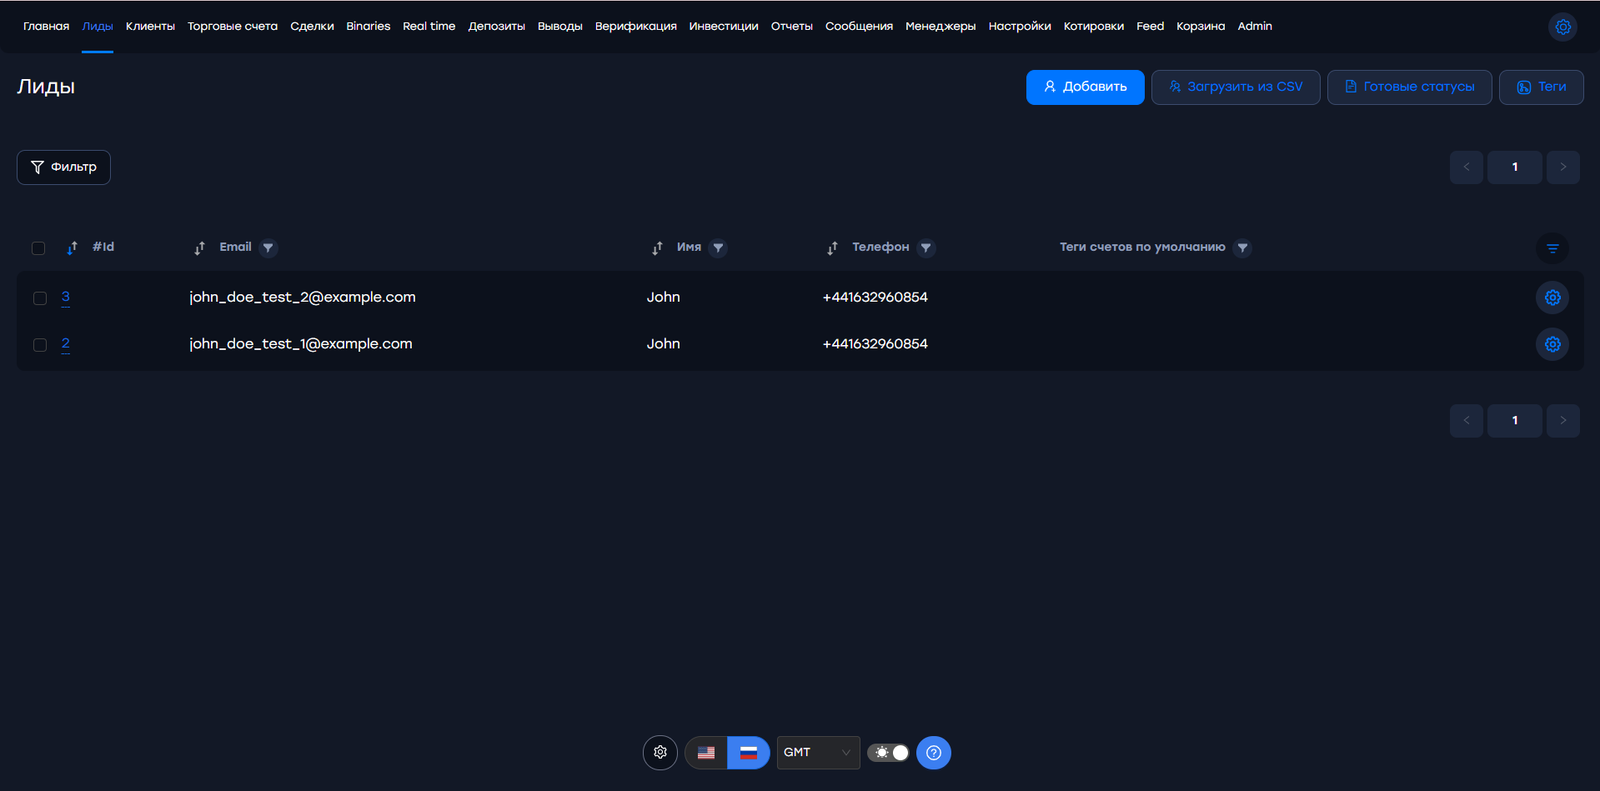Open the GMT timezone dropdown
Image resolution: width=1600 pixels, height=791 pixels.
tap(817, 753)
